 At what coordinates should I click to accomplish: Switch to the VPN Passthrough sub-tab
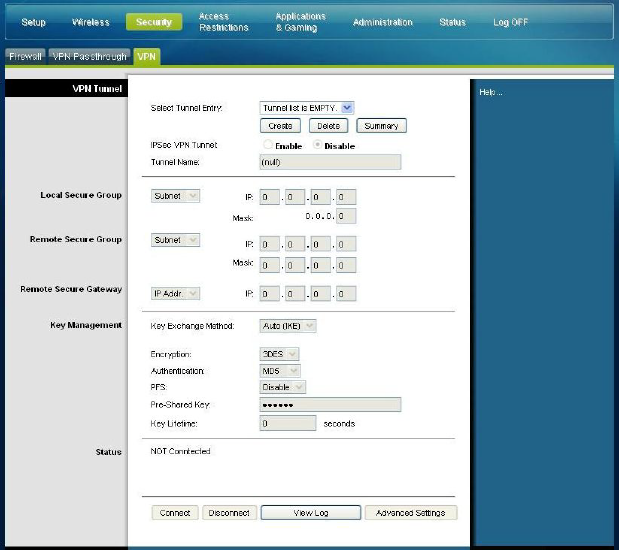(x=89, y=57)
